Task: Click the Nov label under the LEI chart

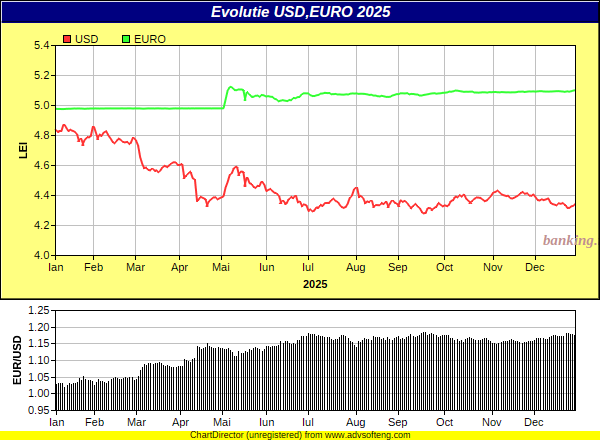Action: [x=493, y=267]
